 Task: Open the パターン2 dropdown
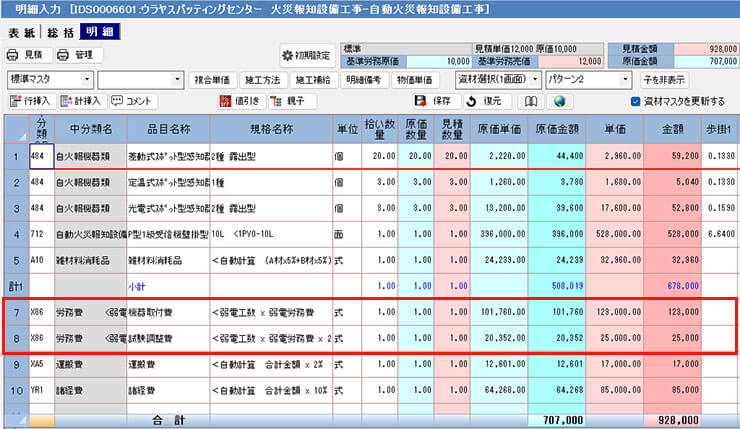[x=578, y=78]
